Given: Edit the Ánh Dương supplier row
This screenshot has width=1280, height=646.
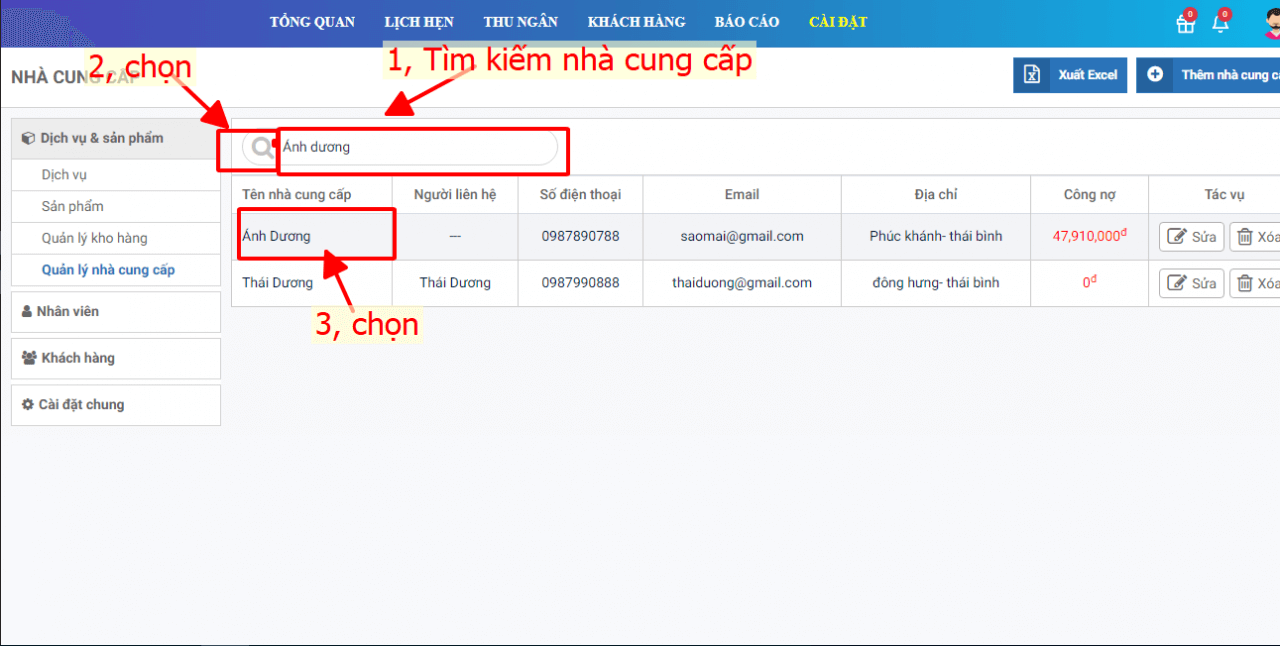Looking at the screenshot, I should 1191,237.
